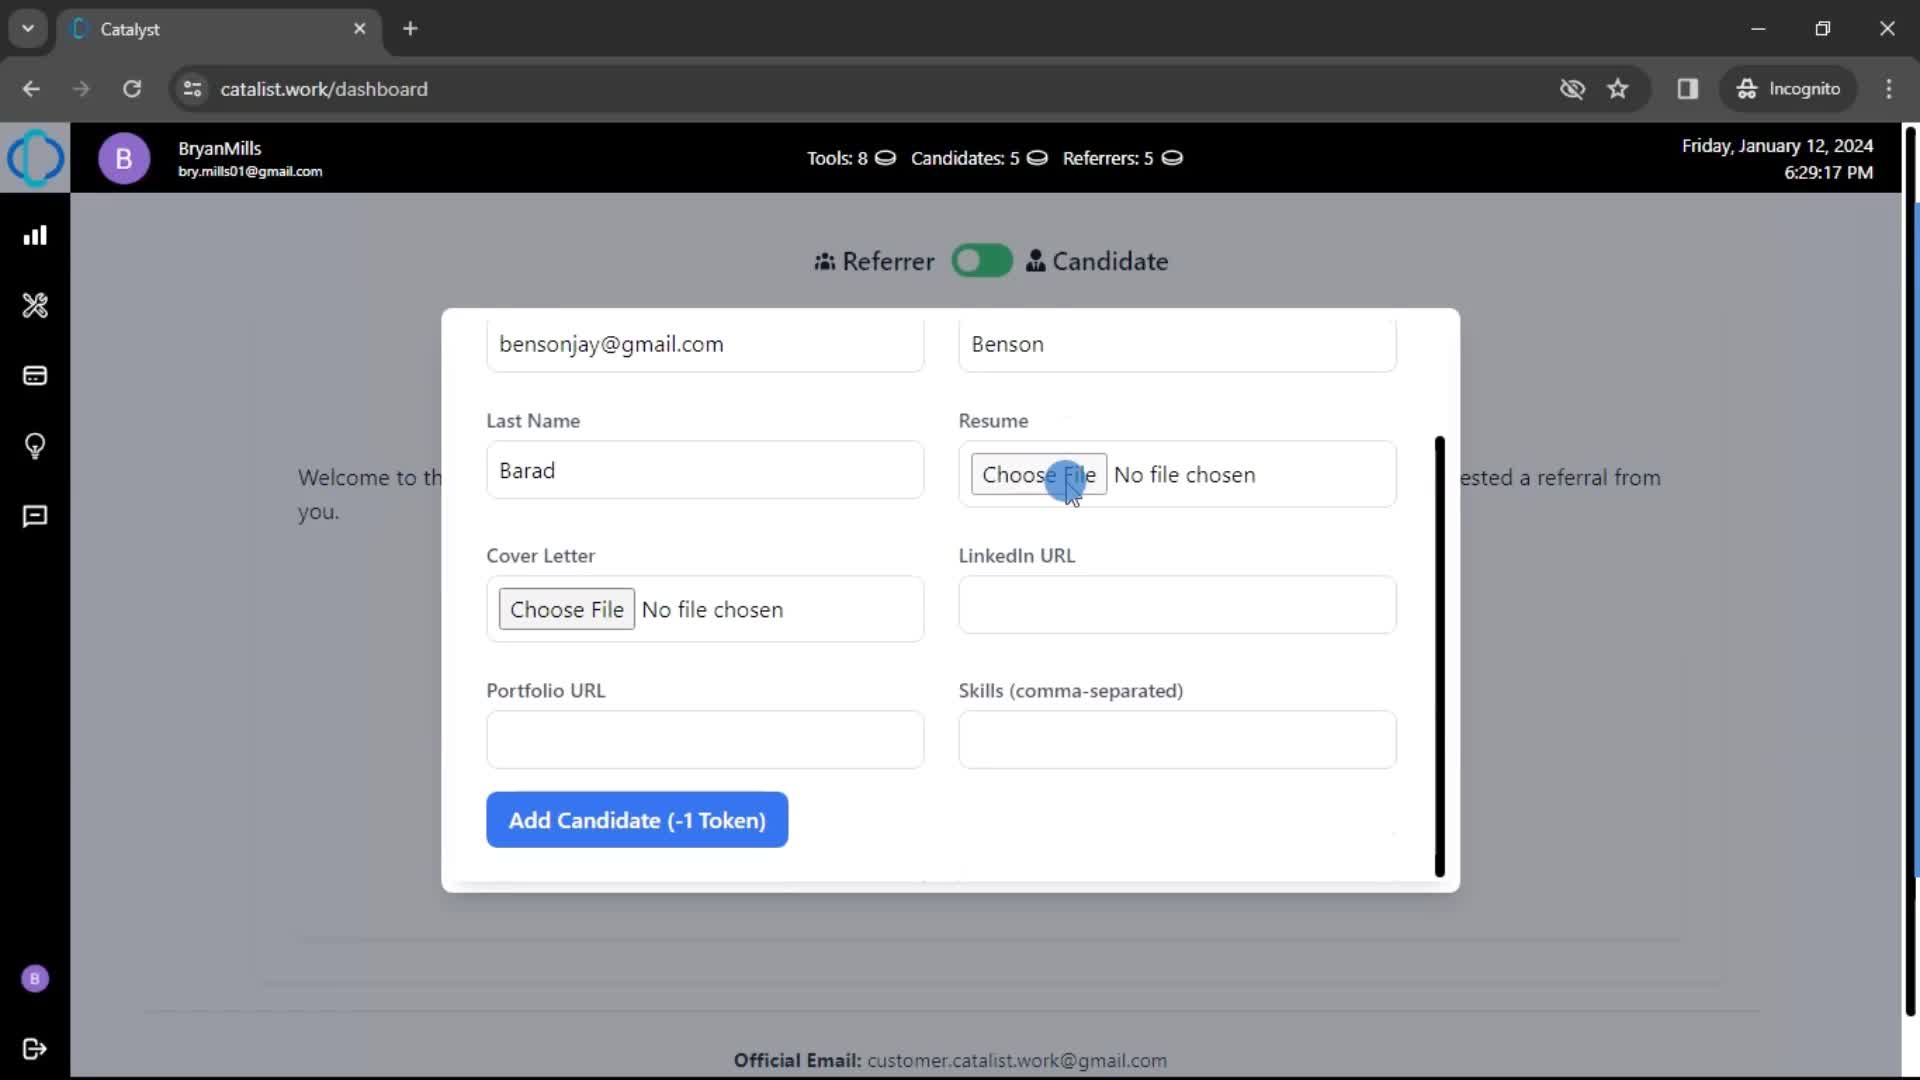Click the Add Candidate (-1 Token) button
This screenshot has height=1080, width=1920.
point(637,820)
